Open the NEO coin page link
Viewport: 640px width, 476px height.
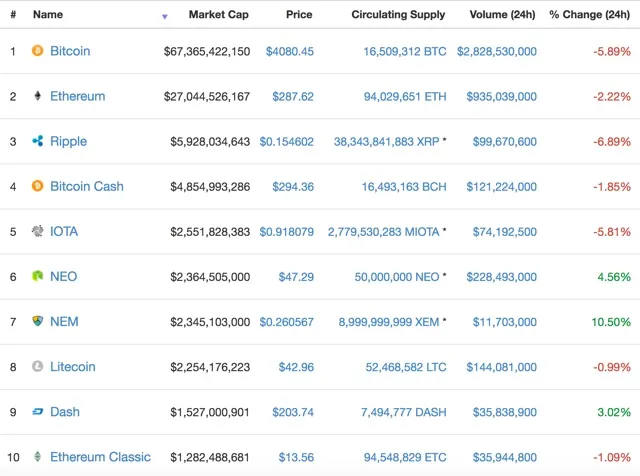tap(63, 276)
